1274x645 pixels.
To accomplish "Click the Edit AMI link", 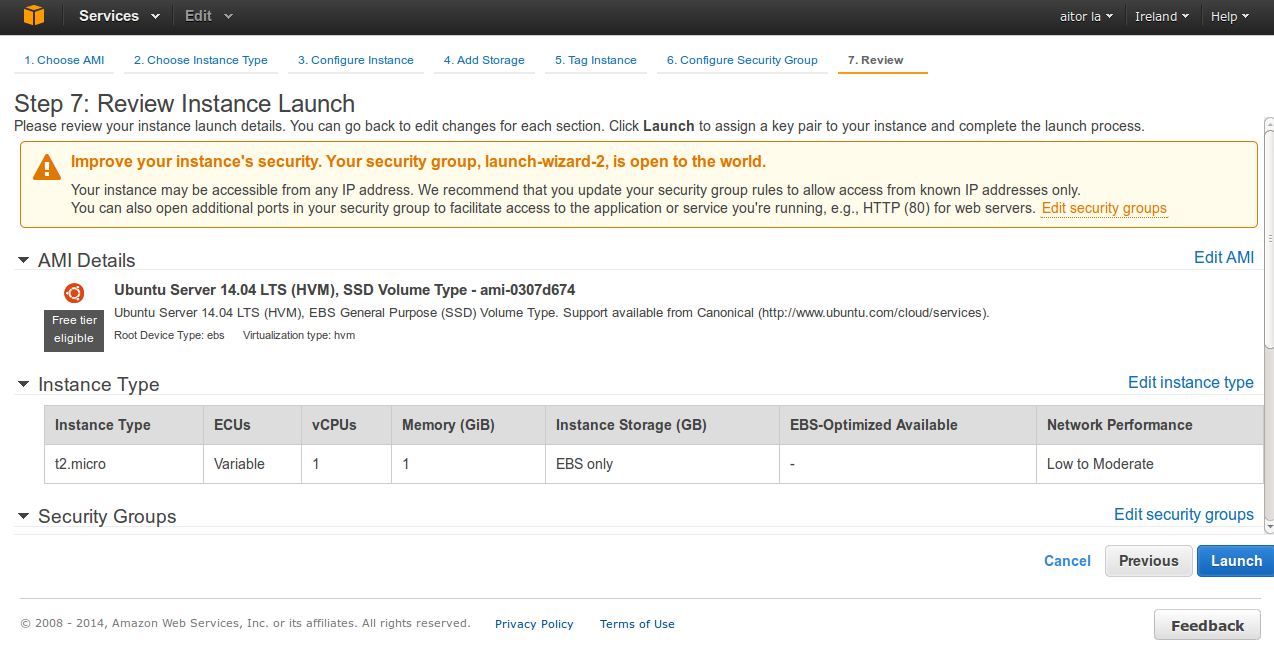I will coord(1223,257).
